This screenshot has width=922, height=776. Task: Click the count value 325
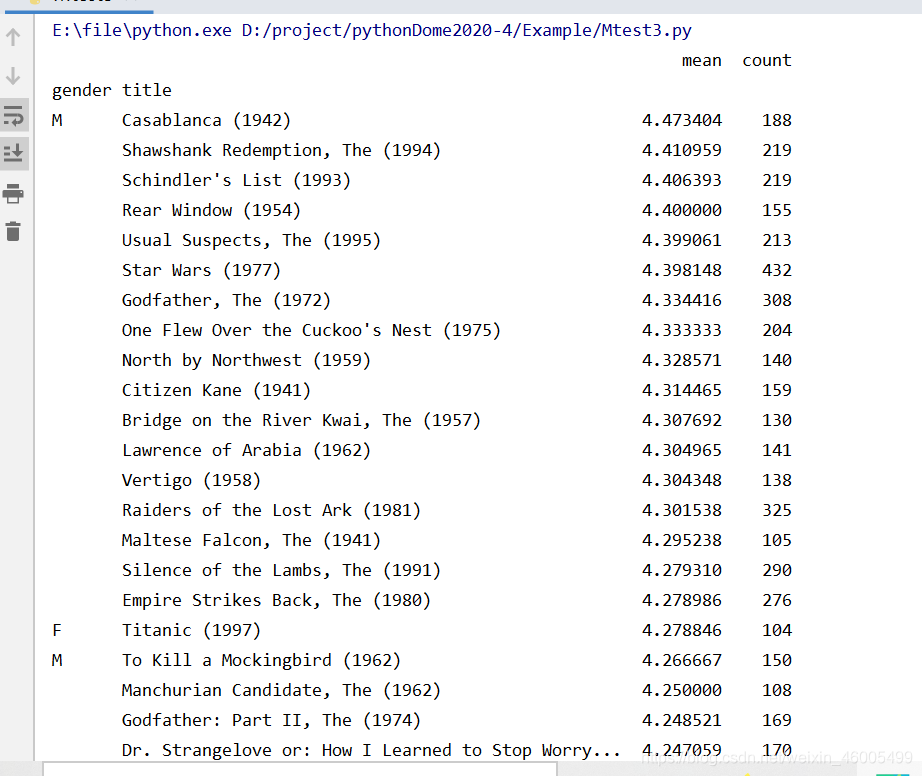(777, 510)
